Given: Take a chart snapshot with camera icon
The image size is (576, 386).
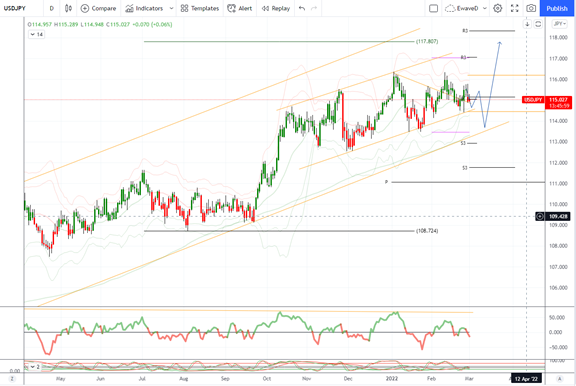Looking at the screenshot, I should (x=531, y=8).
